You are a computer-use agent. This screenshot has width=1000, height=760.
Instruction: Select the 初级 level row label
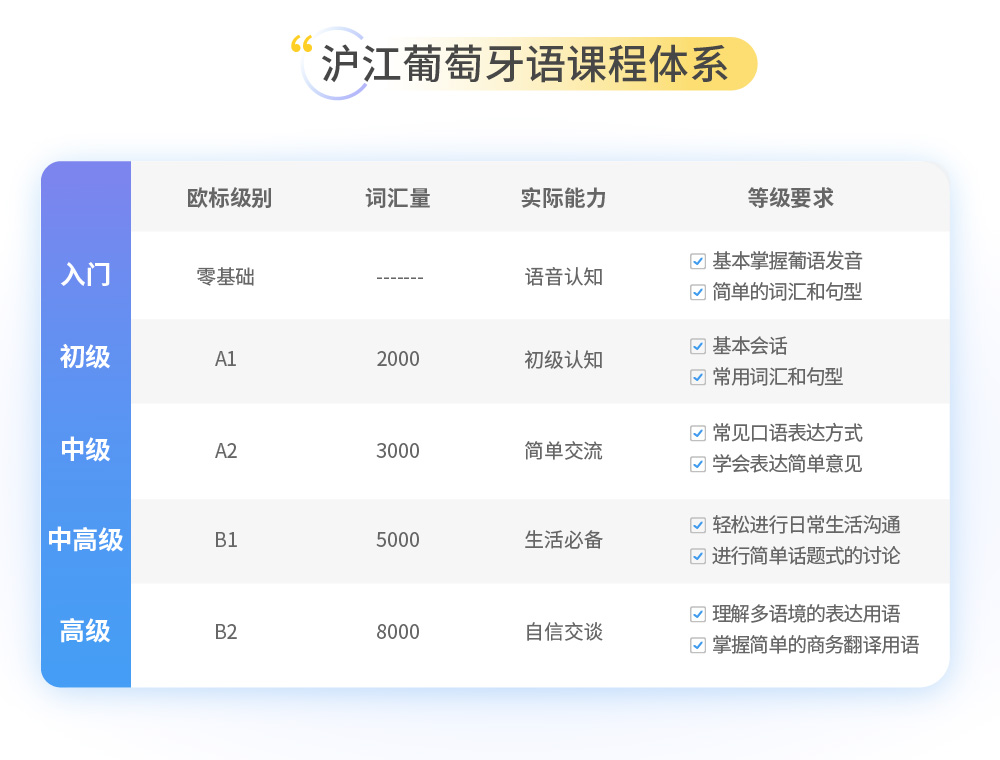point(86,357)
